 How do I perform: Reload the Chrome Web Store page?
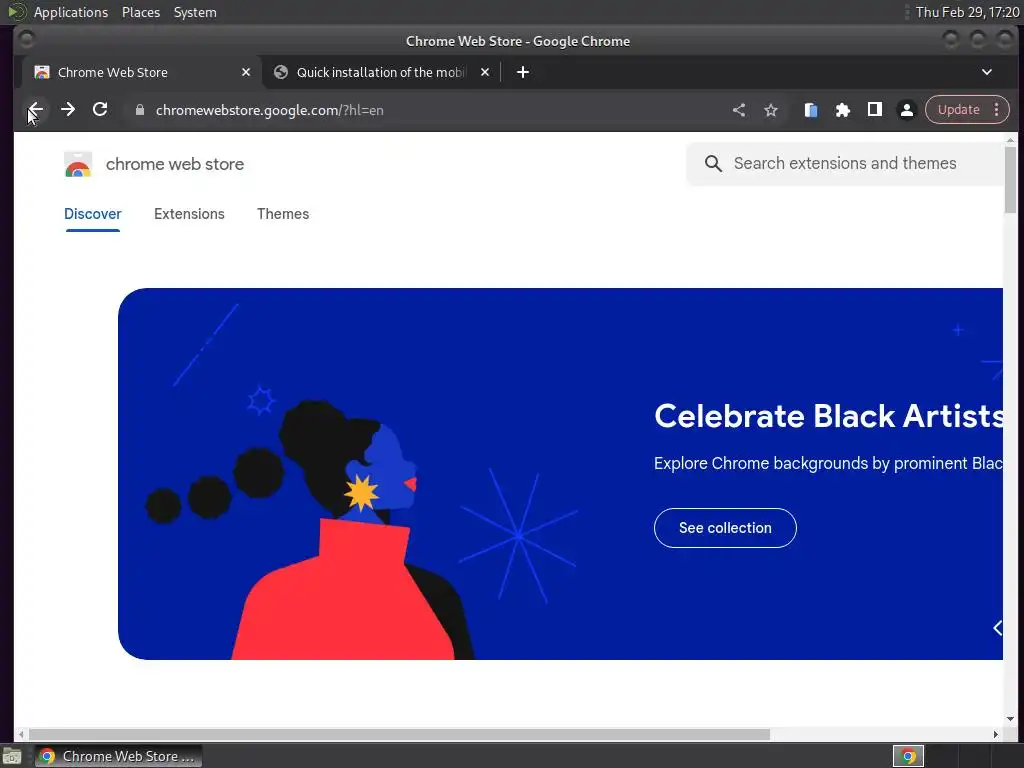(100, 110)
